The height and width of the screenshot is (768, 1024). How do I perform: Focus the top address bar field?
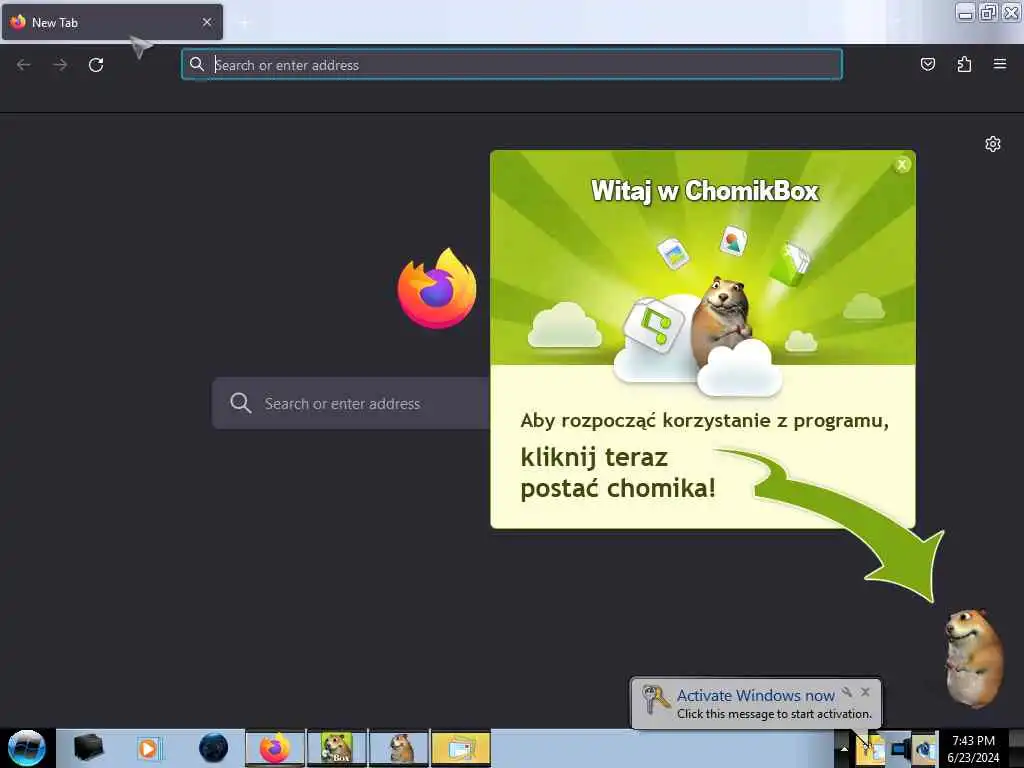click(x=512, y=65)
